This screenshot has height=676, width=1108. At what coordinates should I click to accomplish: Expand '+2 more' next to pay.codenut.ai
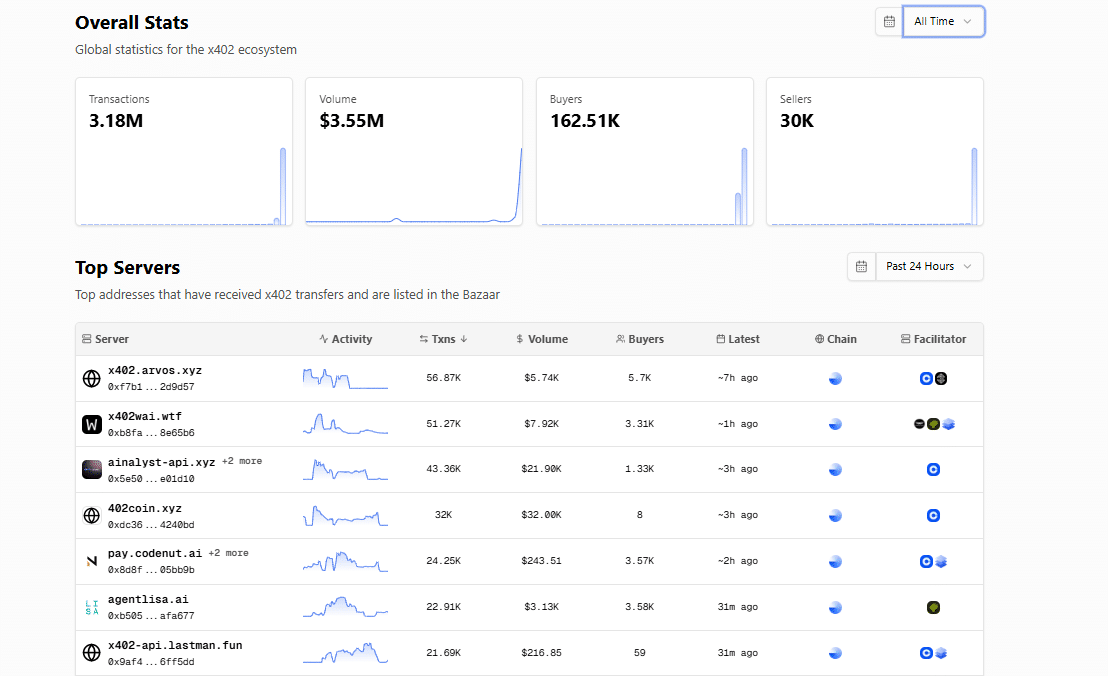[229, 553]
